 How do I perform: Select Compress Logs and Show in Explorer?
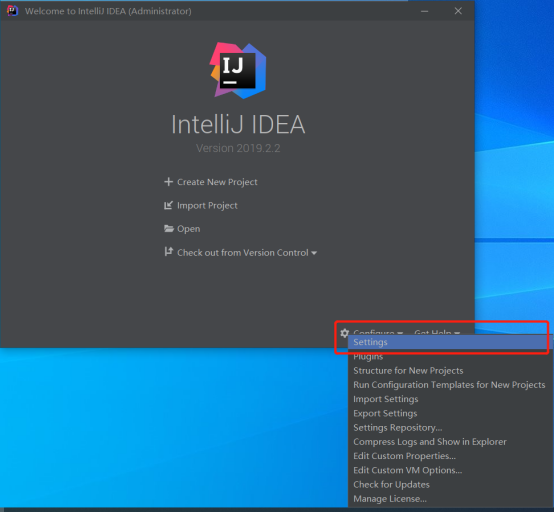(450, 442)
